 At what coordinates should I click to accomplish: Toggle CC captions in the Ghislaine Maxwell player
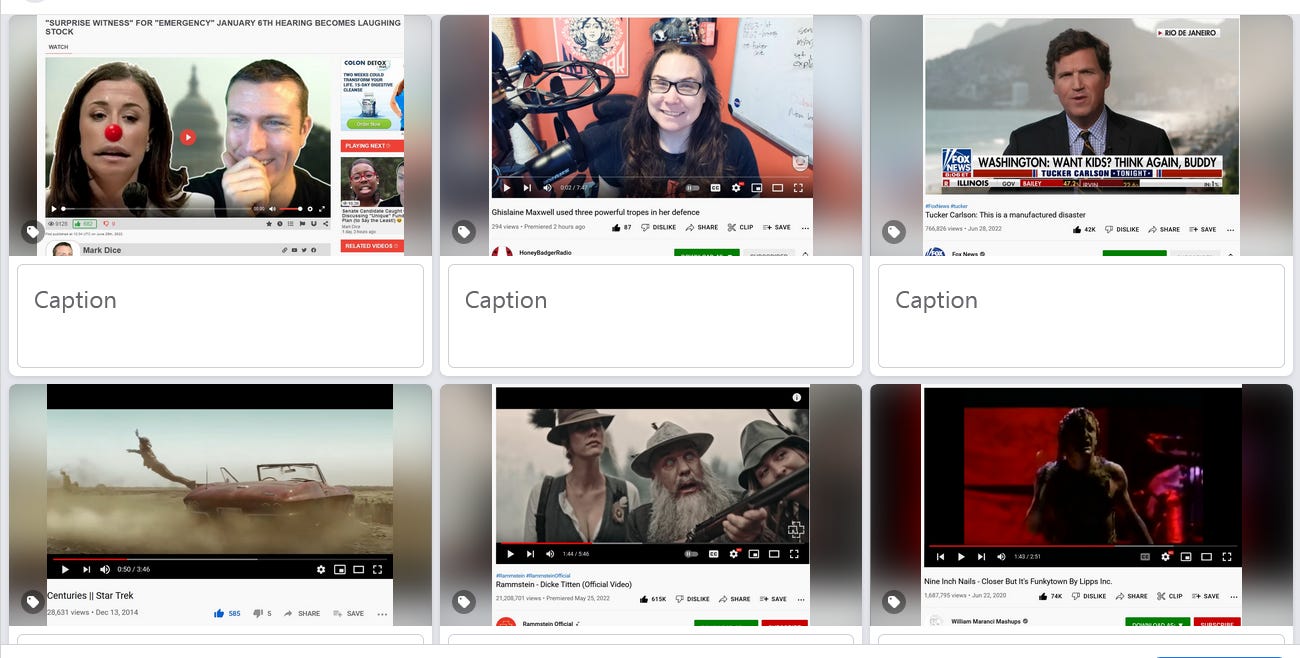pyautogui.click(x=715, y=187)
